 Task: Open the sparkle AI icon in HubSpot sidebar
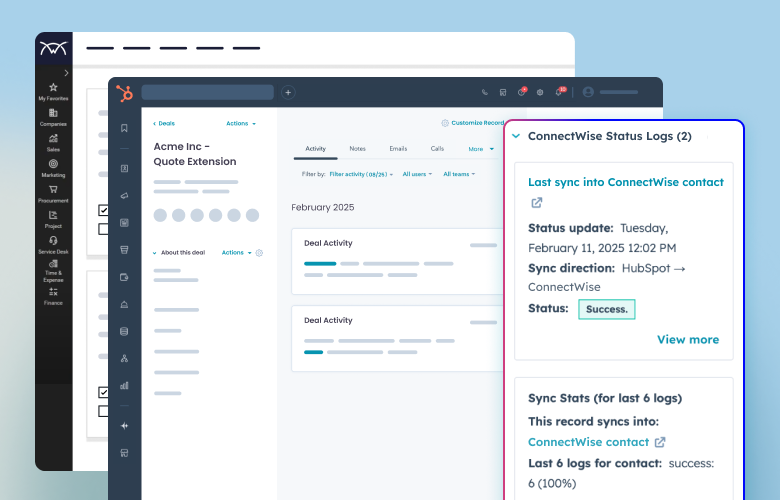click(124, 426)
